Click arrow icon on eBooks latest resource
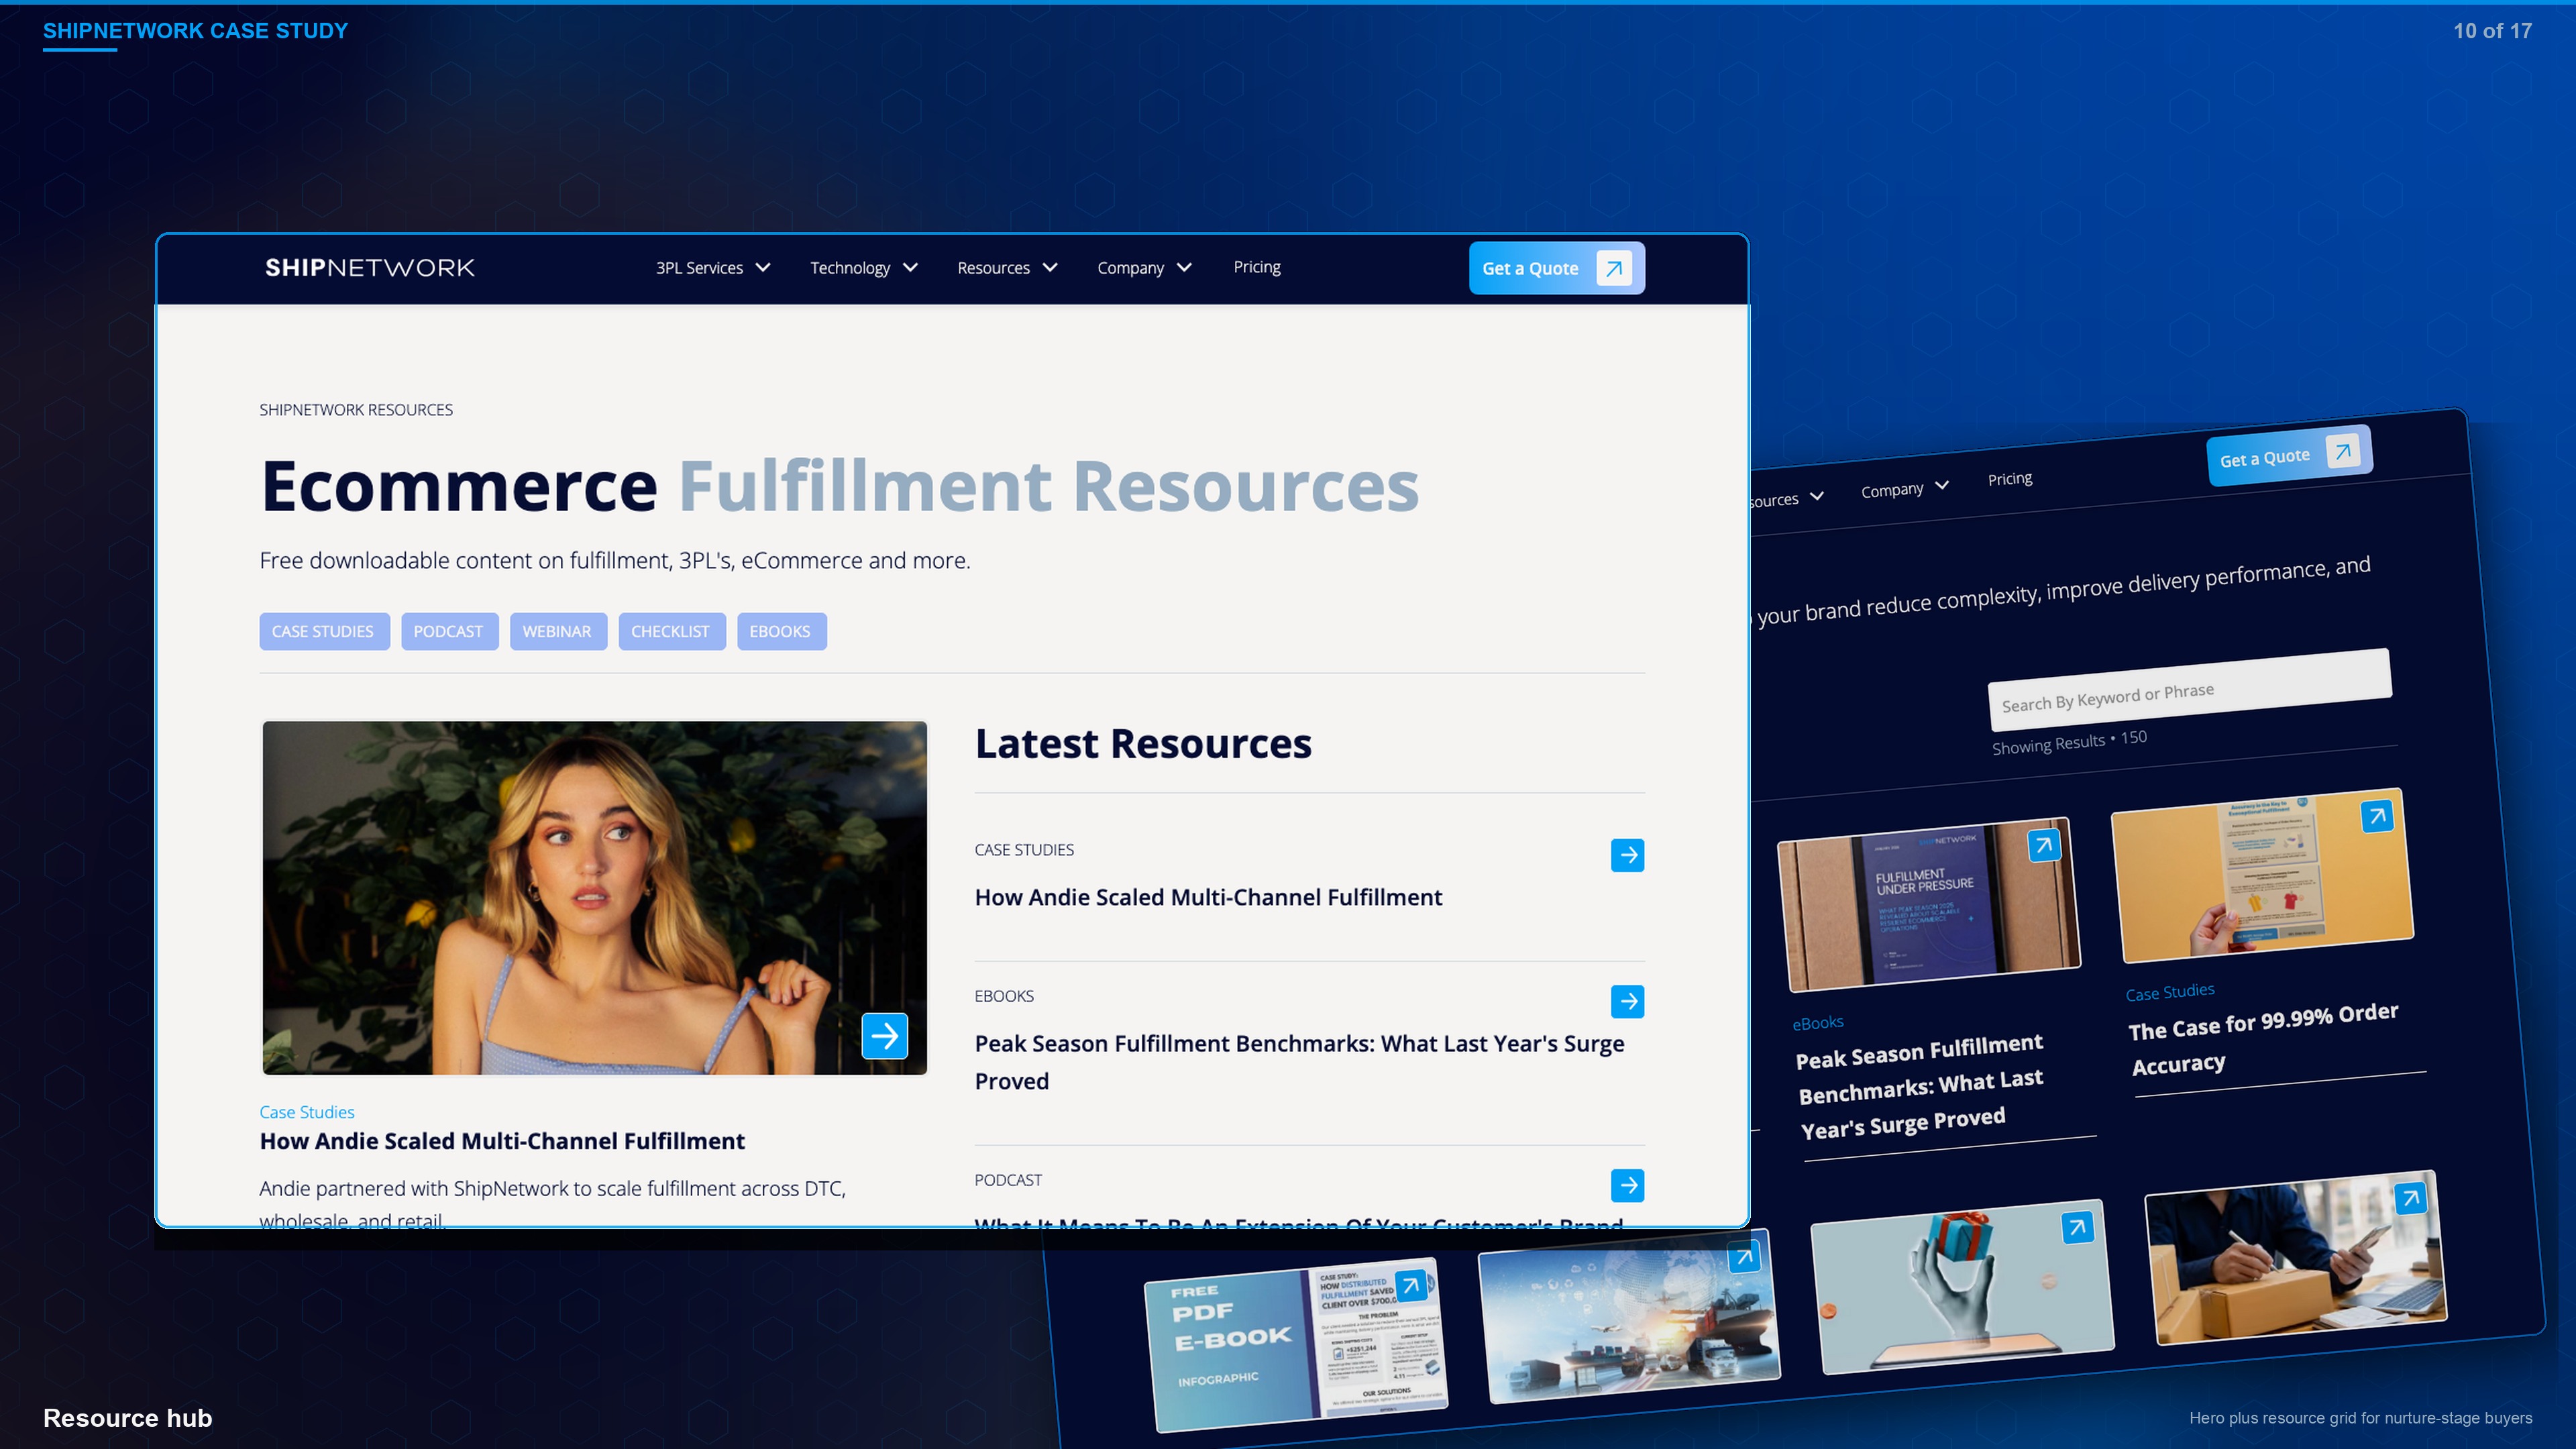The height and width of the screenshot is (1449, 2576). tap(1627, 1001)
